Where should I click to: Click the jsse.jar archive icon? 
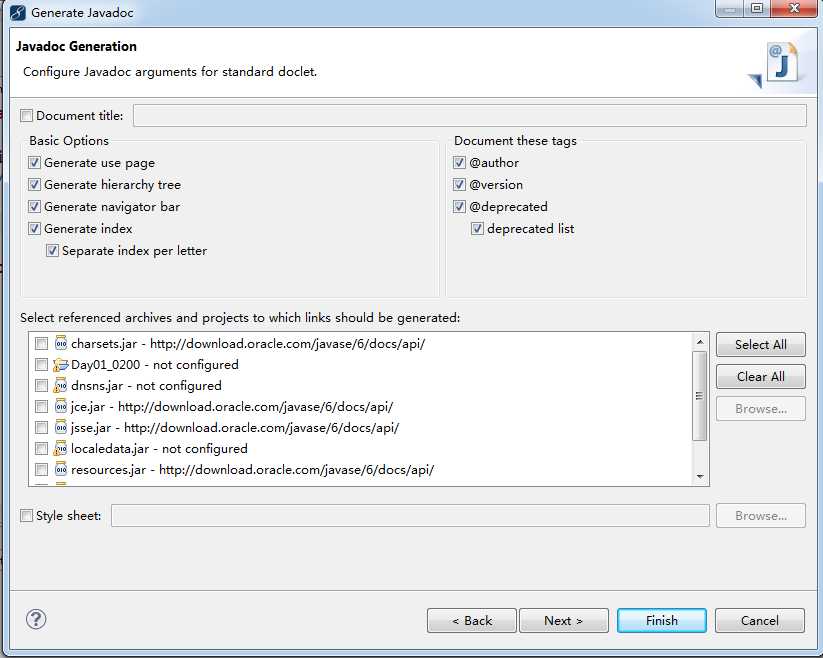point(61,427)
